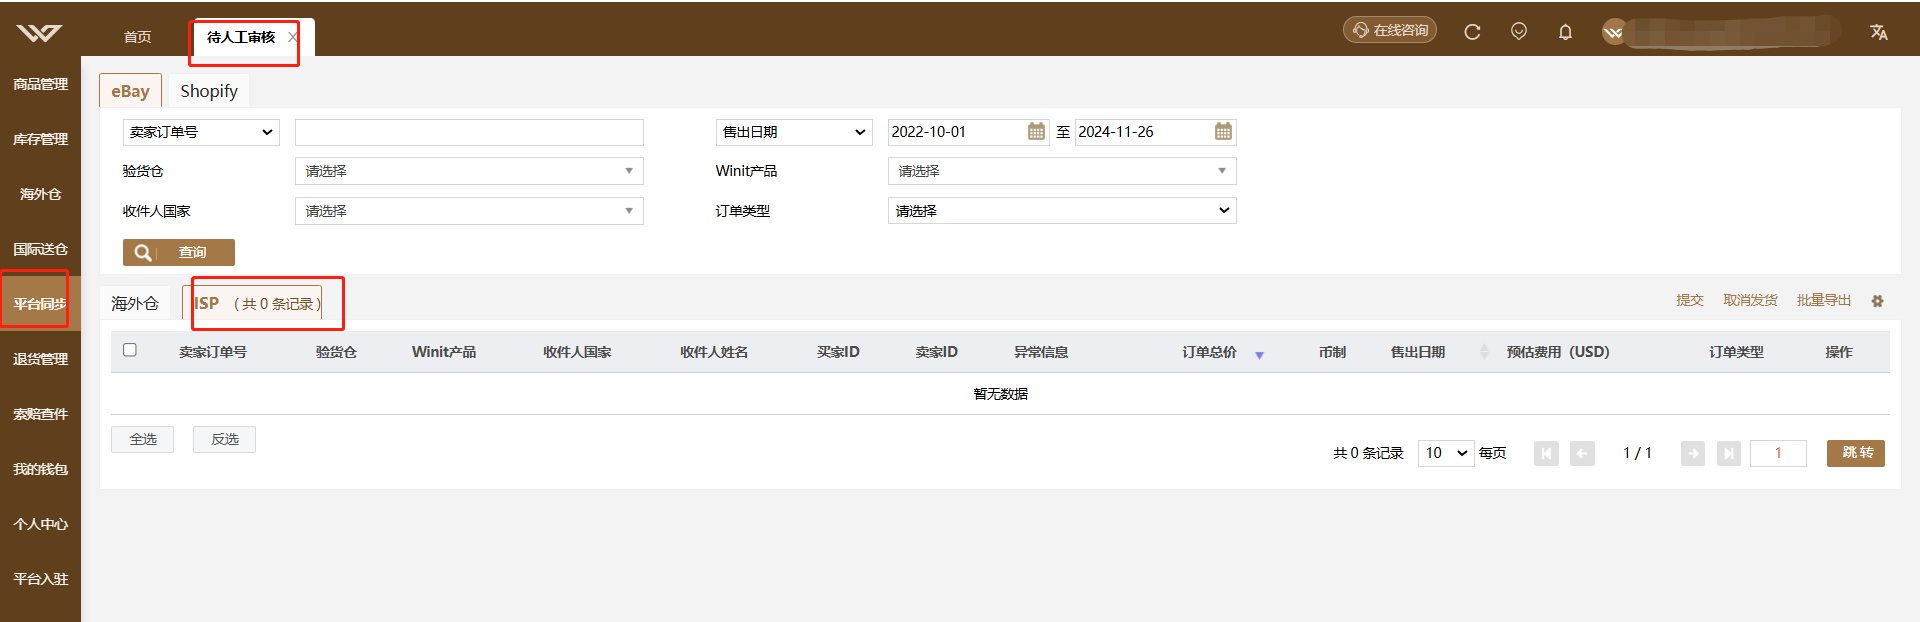Screen dimensions: 1920x622
Task: Click the language translate icon
Action: point(1879,32)
